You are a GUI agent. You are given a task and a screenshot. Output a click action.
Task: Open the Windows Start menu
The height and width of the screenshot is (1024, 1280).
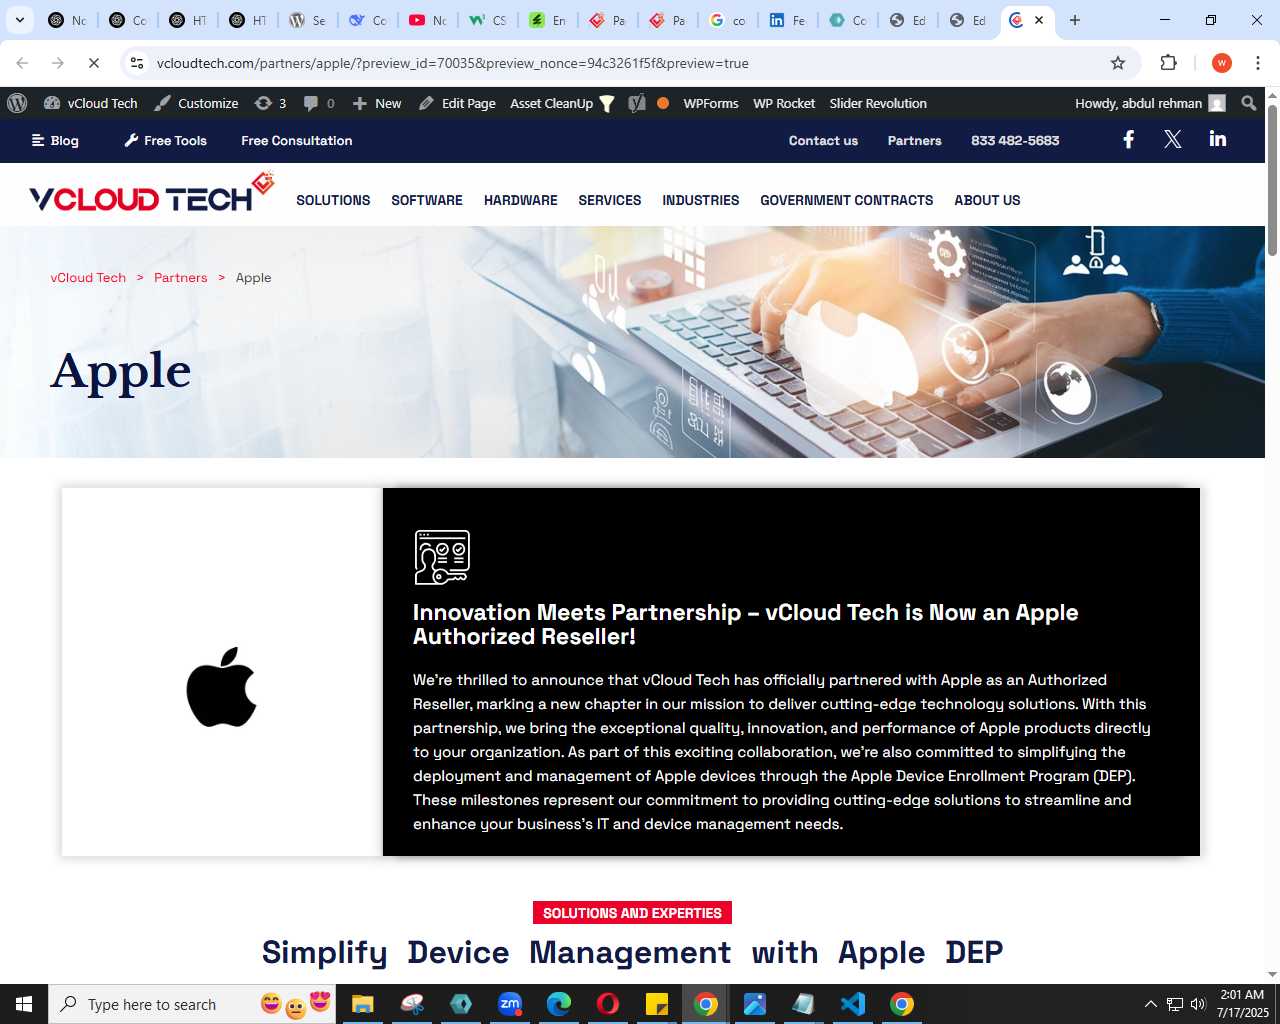[x=24, y=1004]
